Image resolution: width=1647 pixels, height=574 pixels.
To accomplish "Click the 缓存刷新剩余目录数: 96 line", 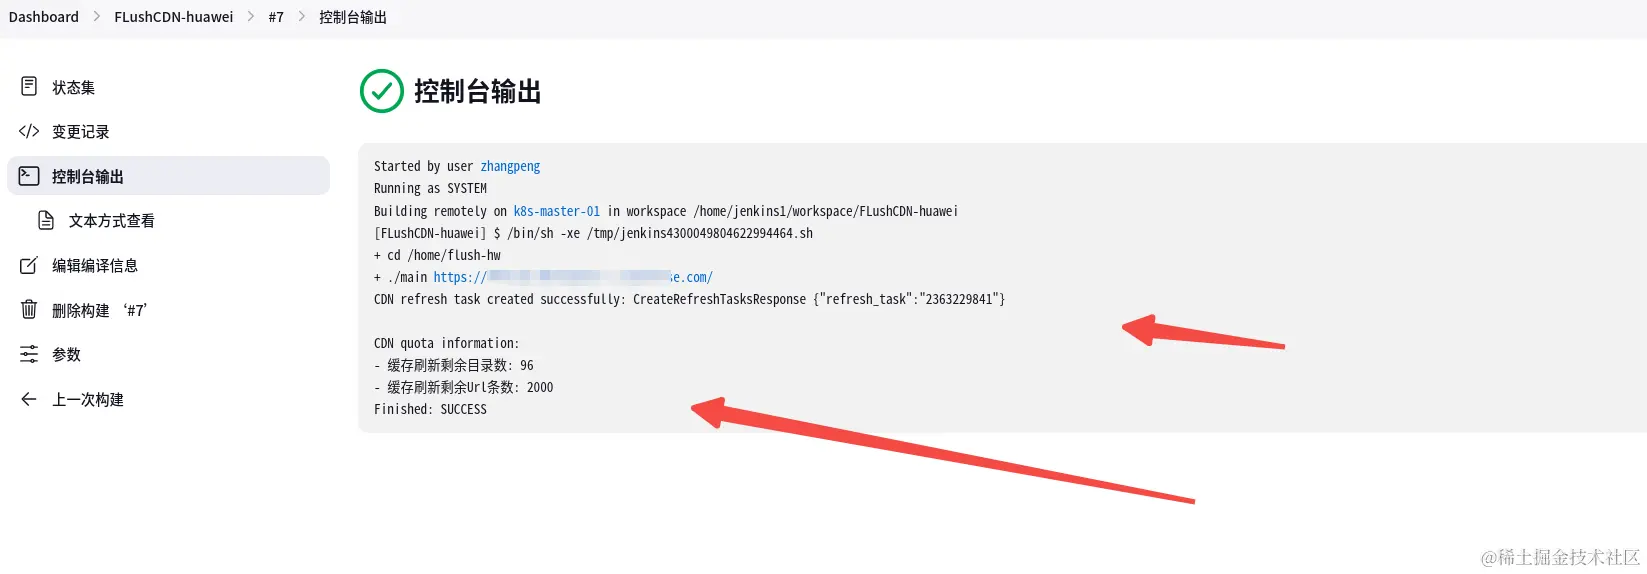I will 454,365.
